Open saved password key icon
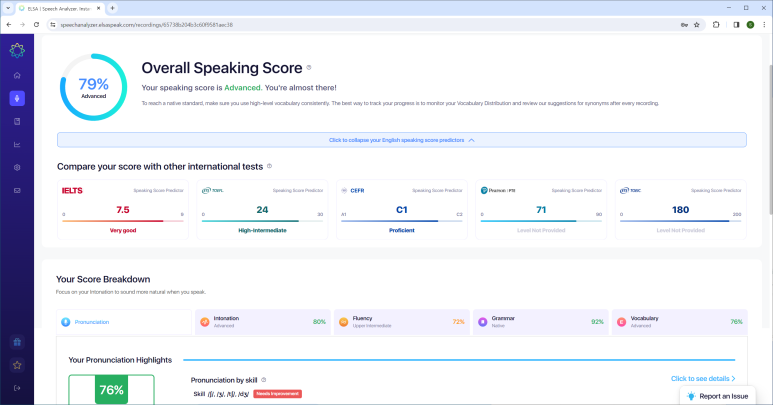The height and width of the screenshot is (405, 773). pyautogui.click(x=684, y=25)
